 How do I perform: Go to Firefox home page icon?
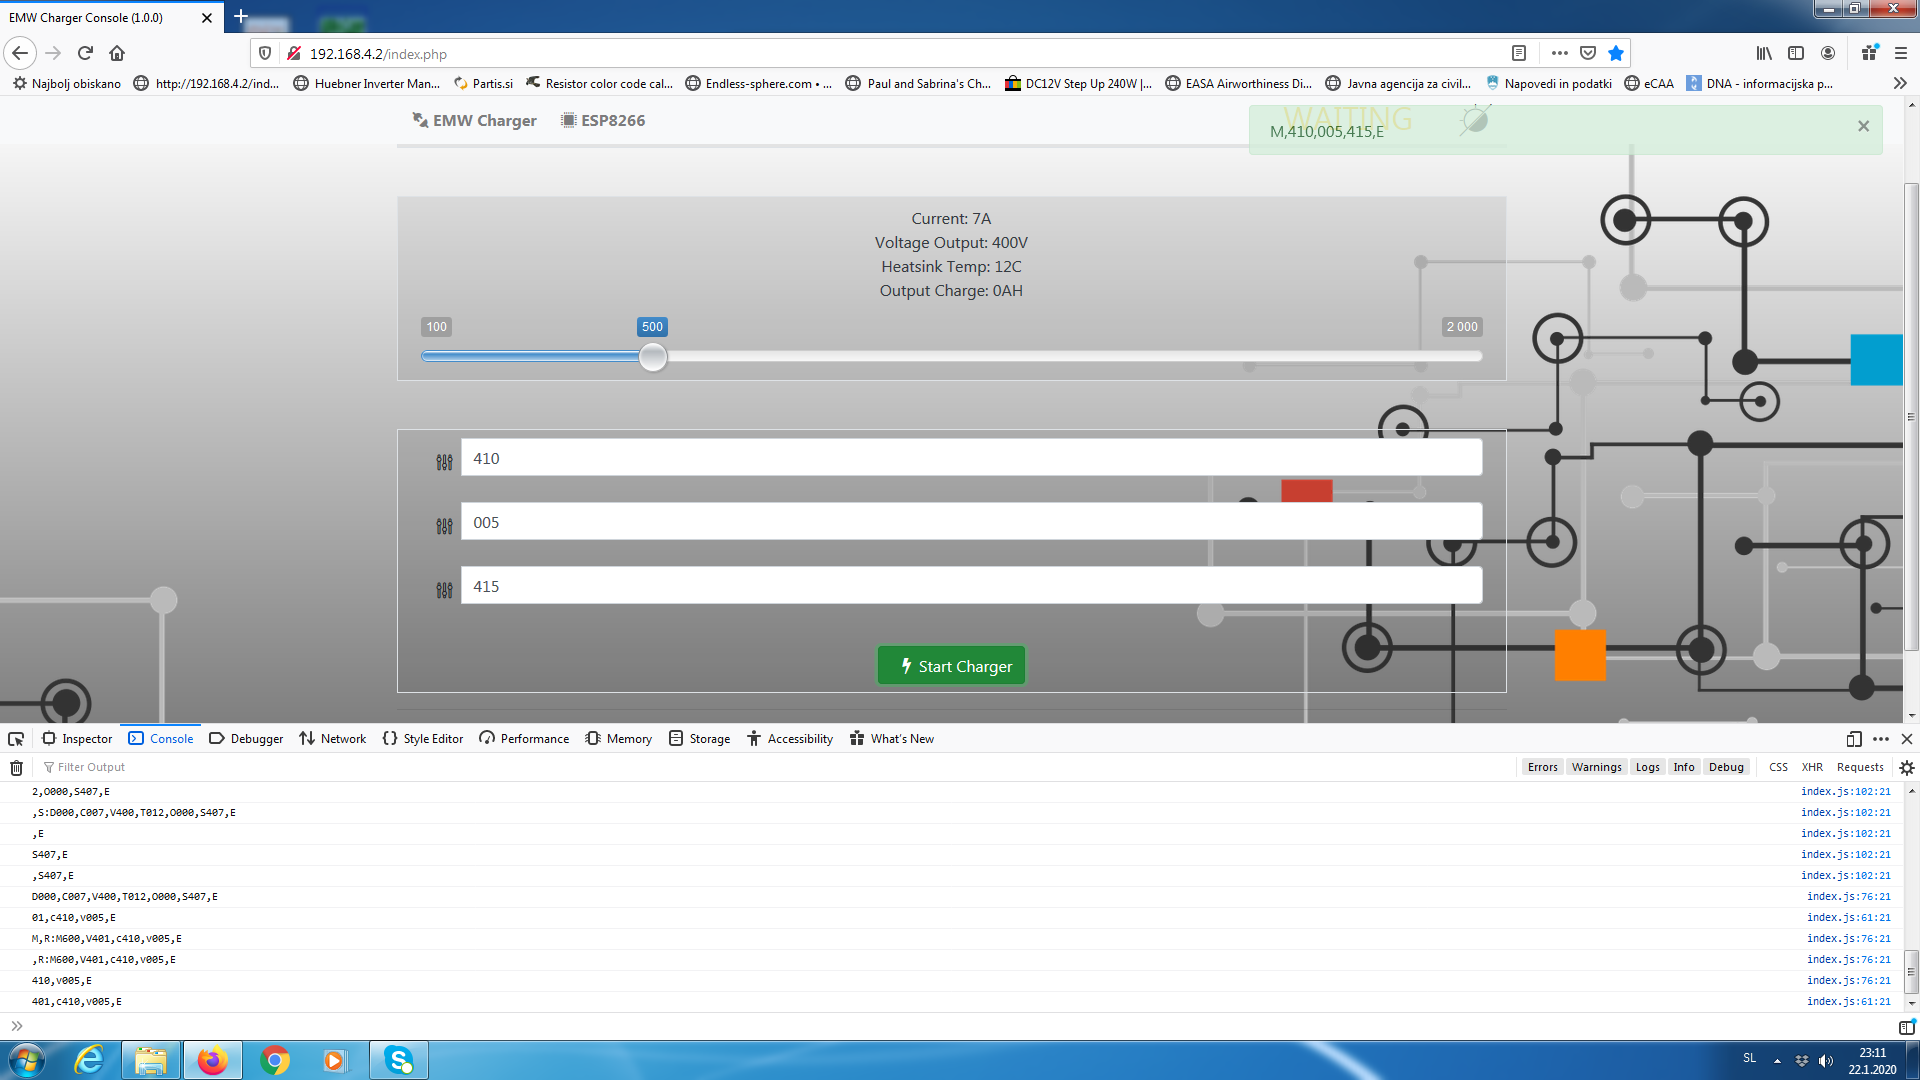[x=117, y=53]
